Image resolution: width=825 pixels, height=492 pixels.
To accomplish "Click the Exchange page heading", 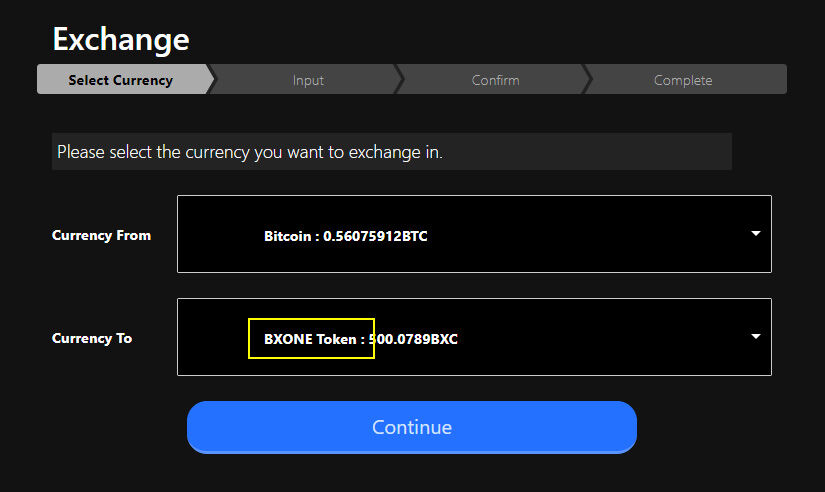I will tap(121, 40).
